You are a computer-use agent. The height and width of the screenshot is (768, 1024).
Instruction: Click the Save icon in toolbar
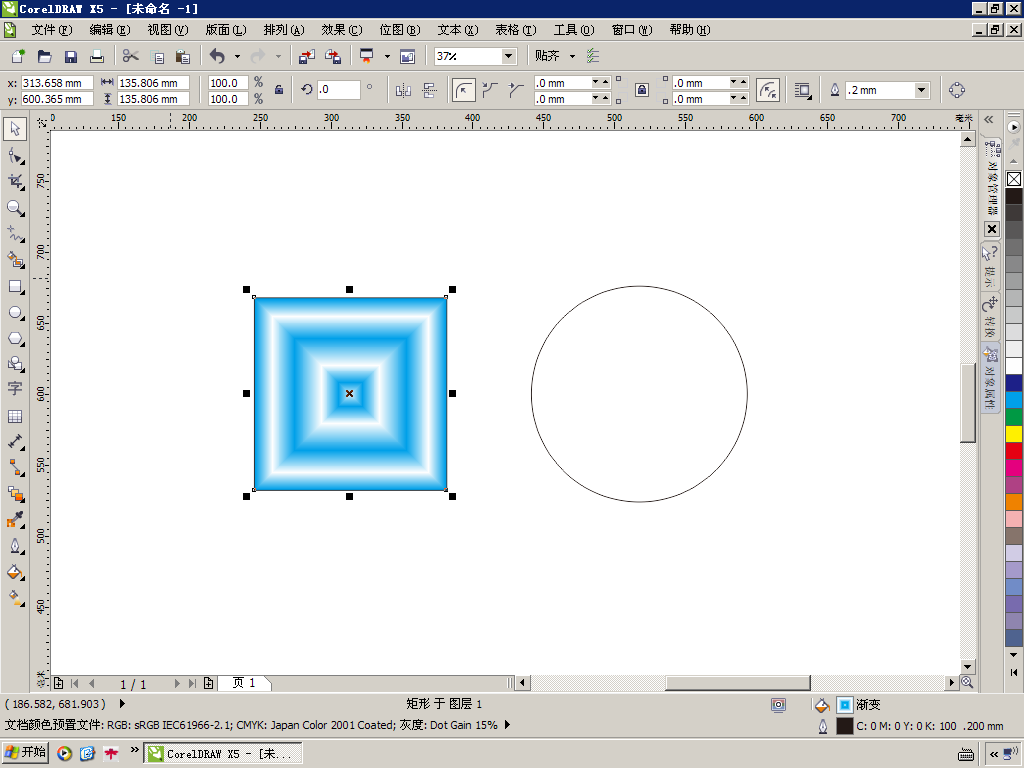(71, 57)
